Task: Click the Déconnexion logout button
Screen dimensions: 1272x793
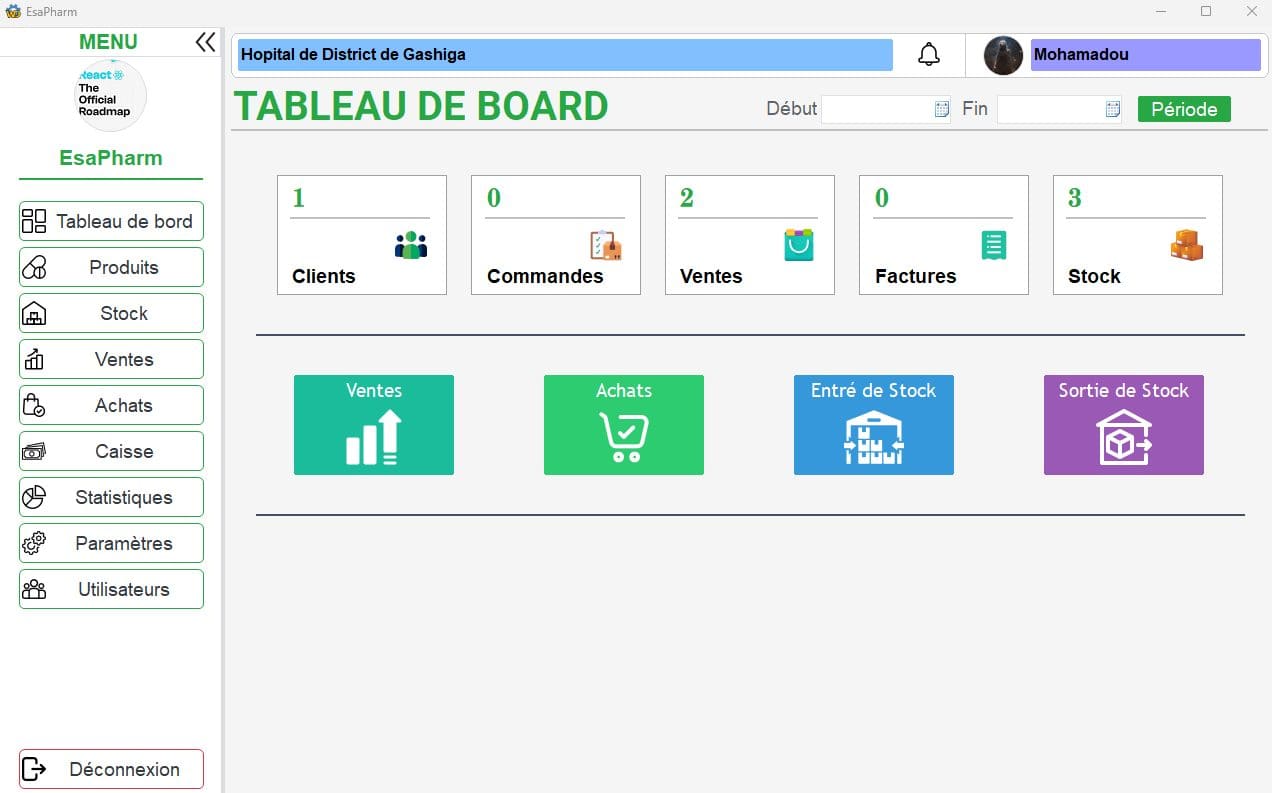Action: click(x=111, y=769)
